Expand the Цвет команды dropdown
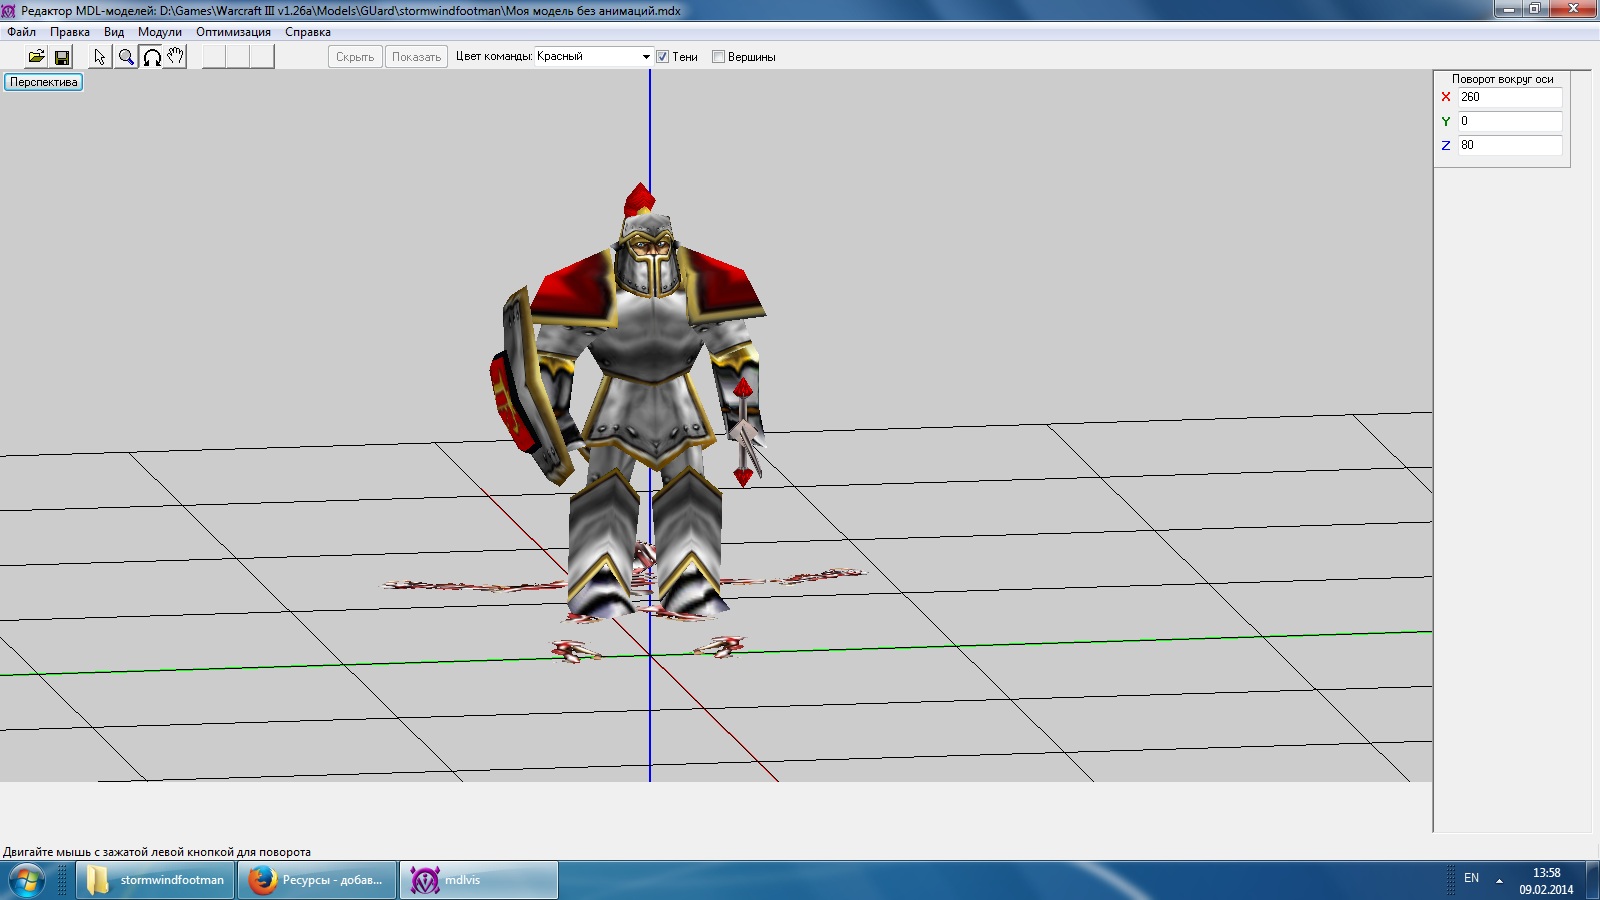Viewport: 1600px width, 900px height. coord(646,57)
